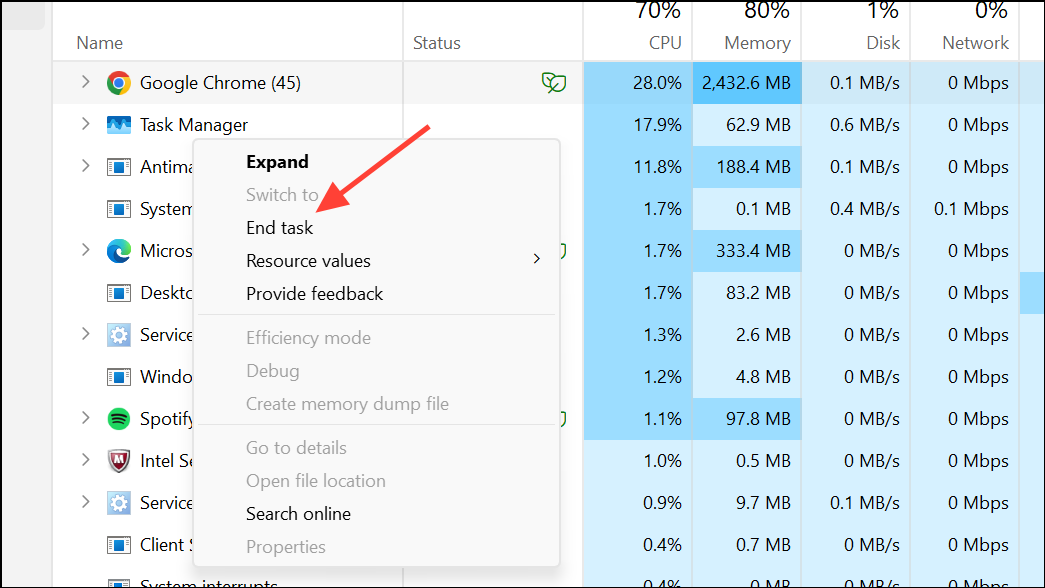Click the McAfee shield icon for Intel

pos(119,460)
